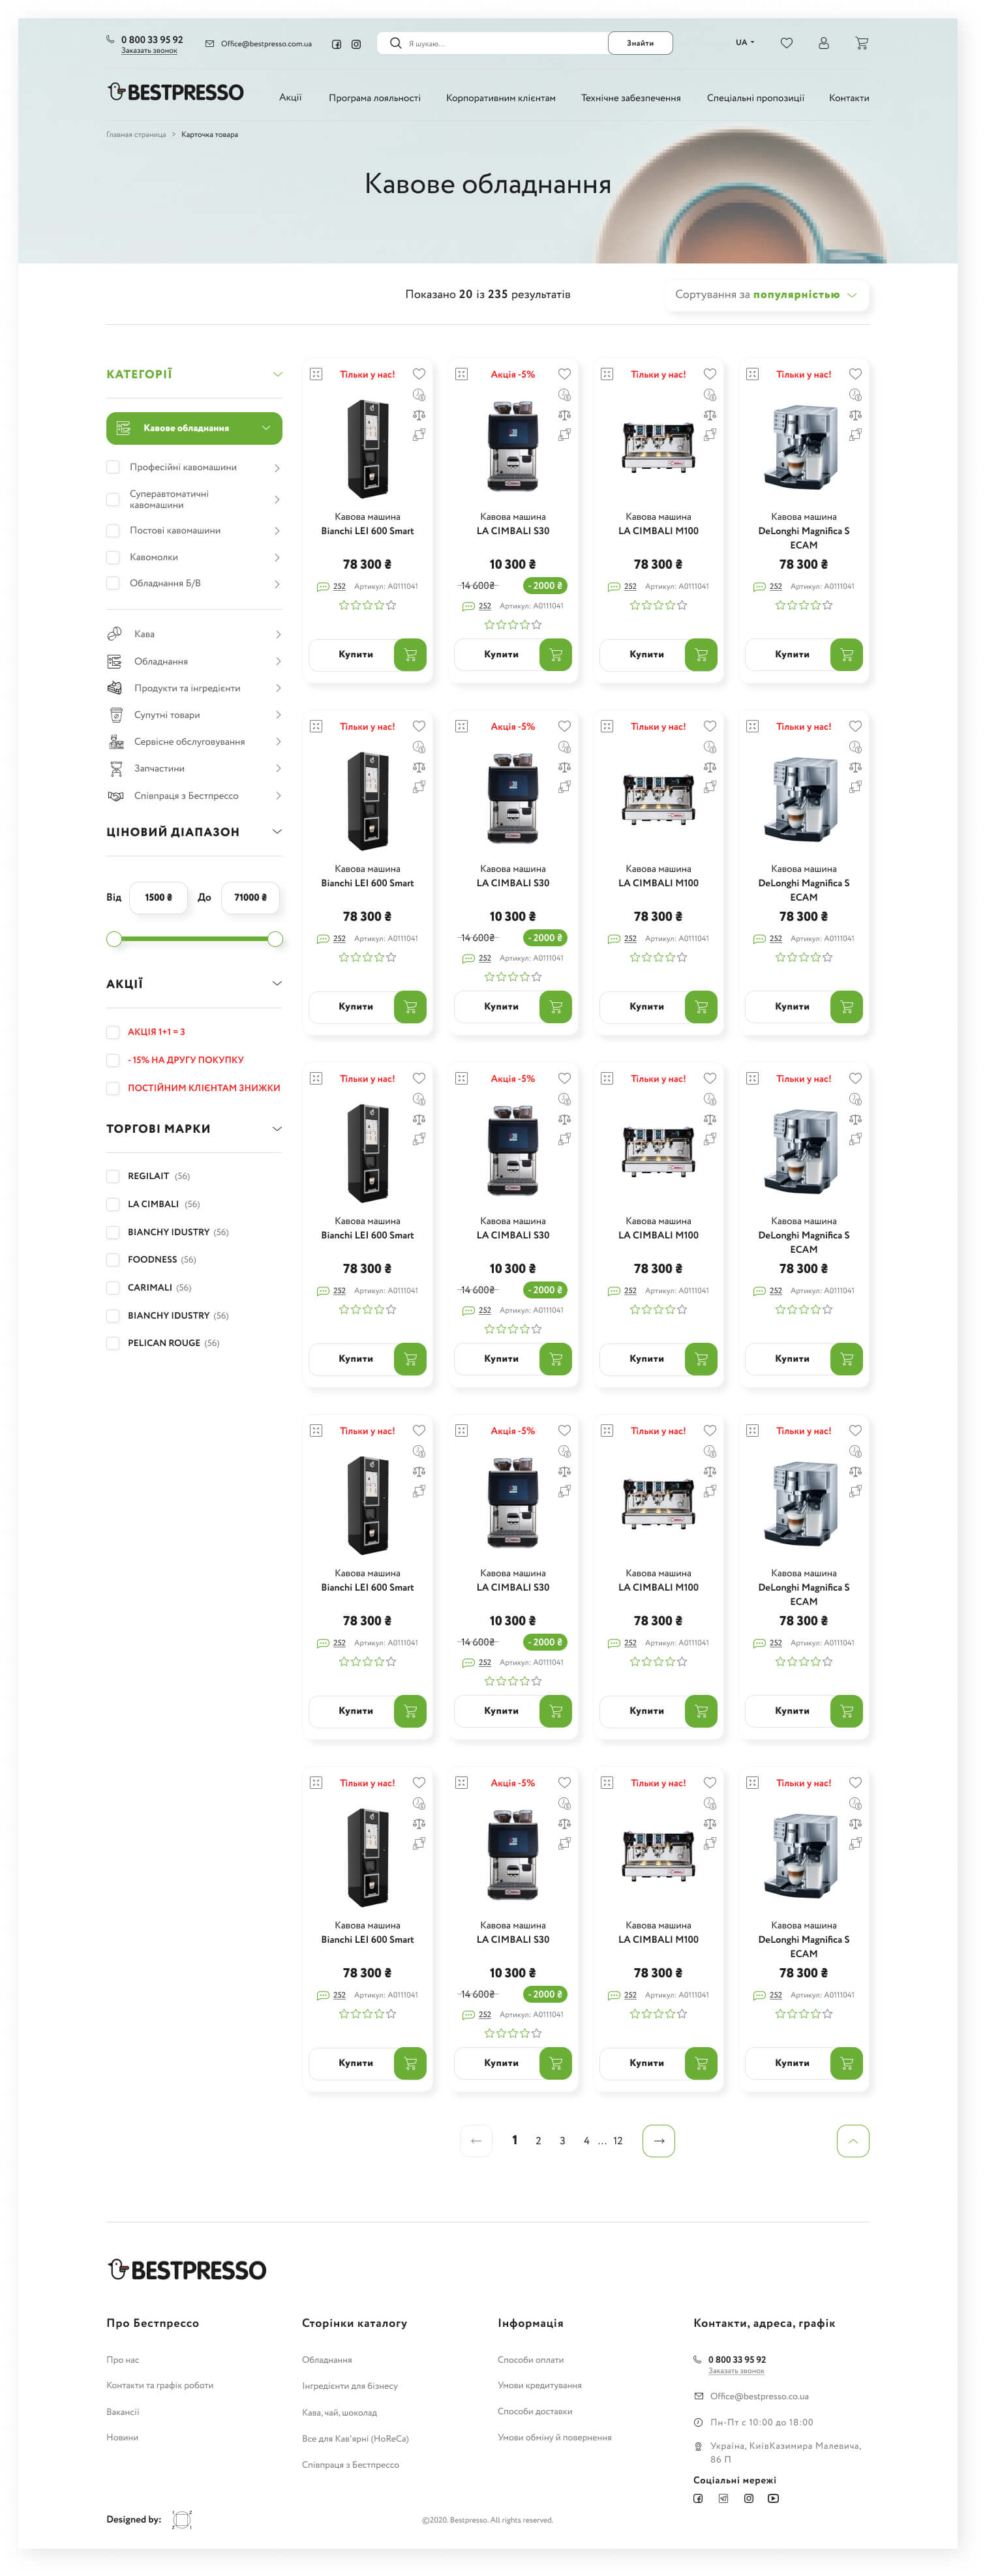985x2576 pixels.
Task: Click the maximum price slider handle
Action: coord(275,939)
